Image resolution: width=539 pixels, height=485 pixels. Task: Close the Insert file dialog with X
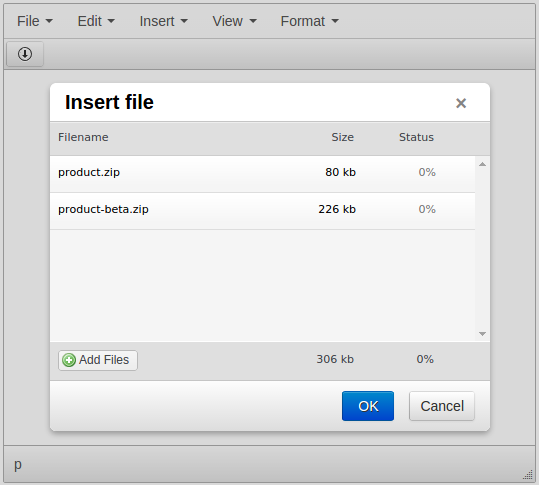(x=461, y=103)
